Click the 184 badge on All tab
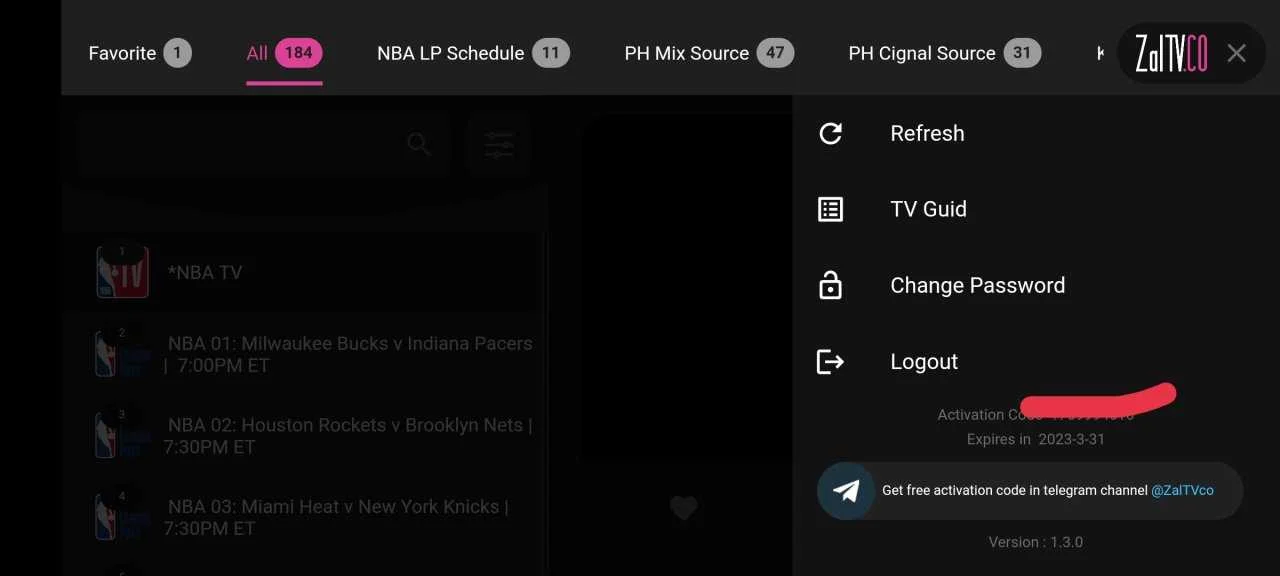Screen dimensions: 1280x576 click(299, 53)
